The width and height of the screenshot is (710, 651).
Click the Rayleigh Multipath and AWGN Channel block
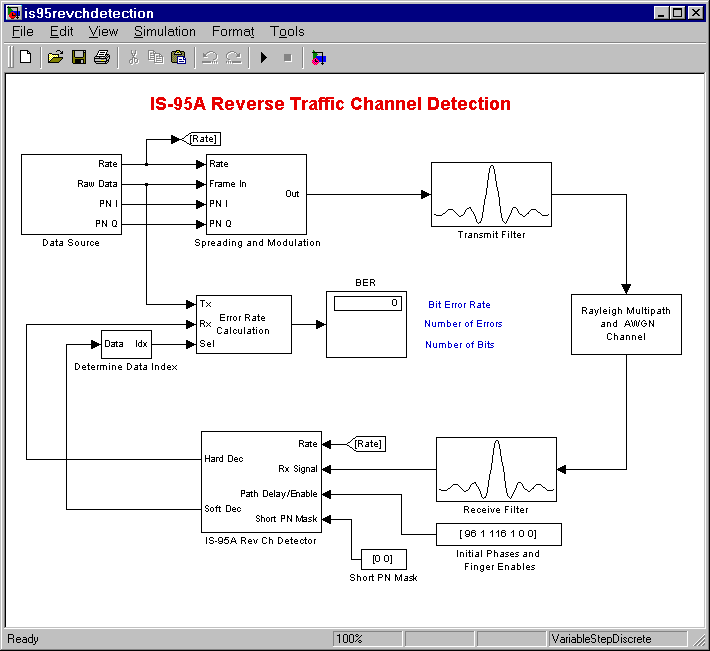(625, 324)
